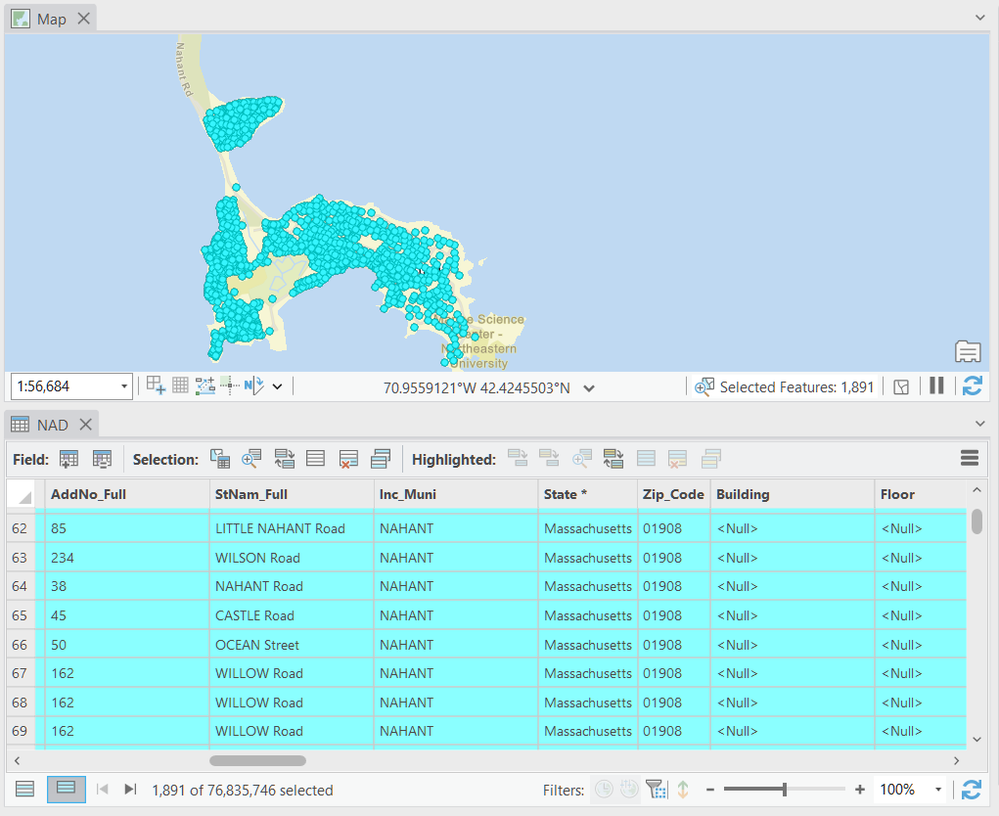The image size is (999, 816).
Task: Click the StNam_Full column header
Action: tap(291, 494)
